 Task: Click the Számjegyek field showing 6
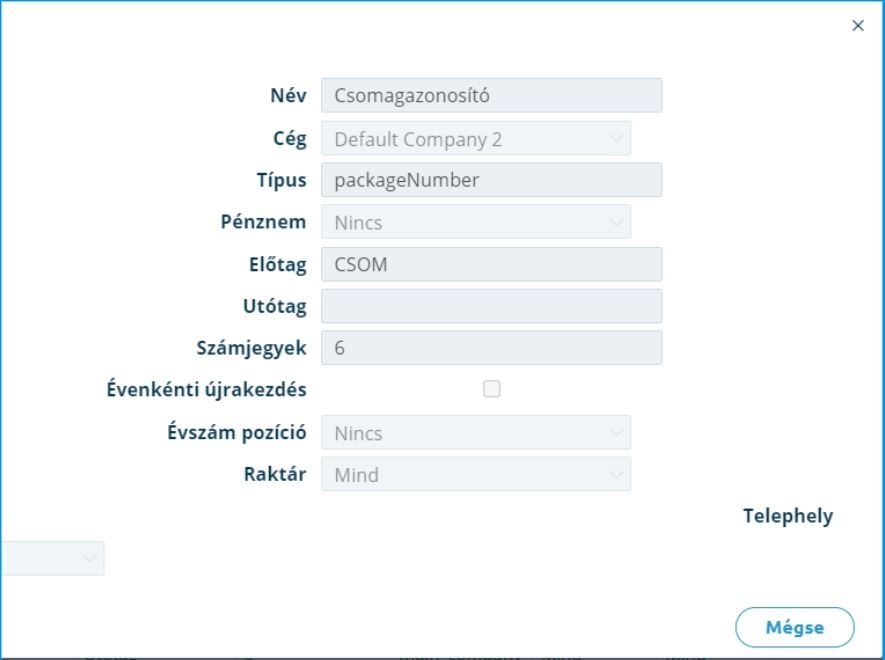(x=492, y=348)
